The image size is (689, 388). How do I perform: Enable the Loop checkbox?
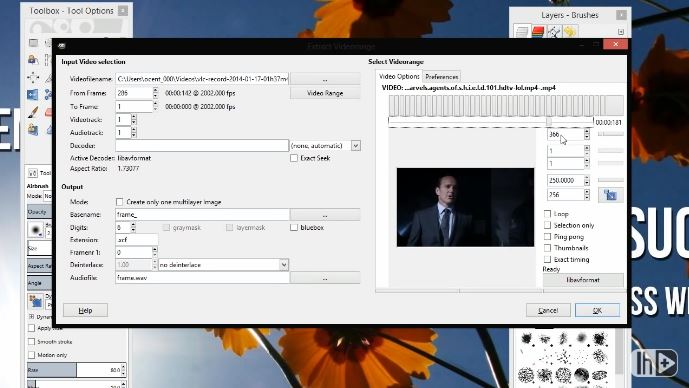[x=548, y=214]
